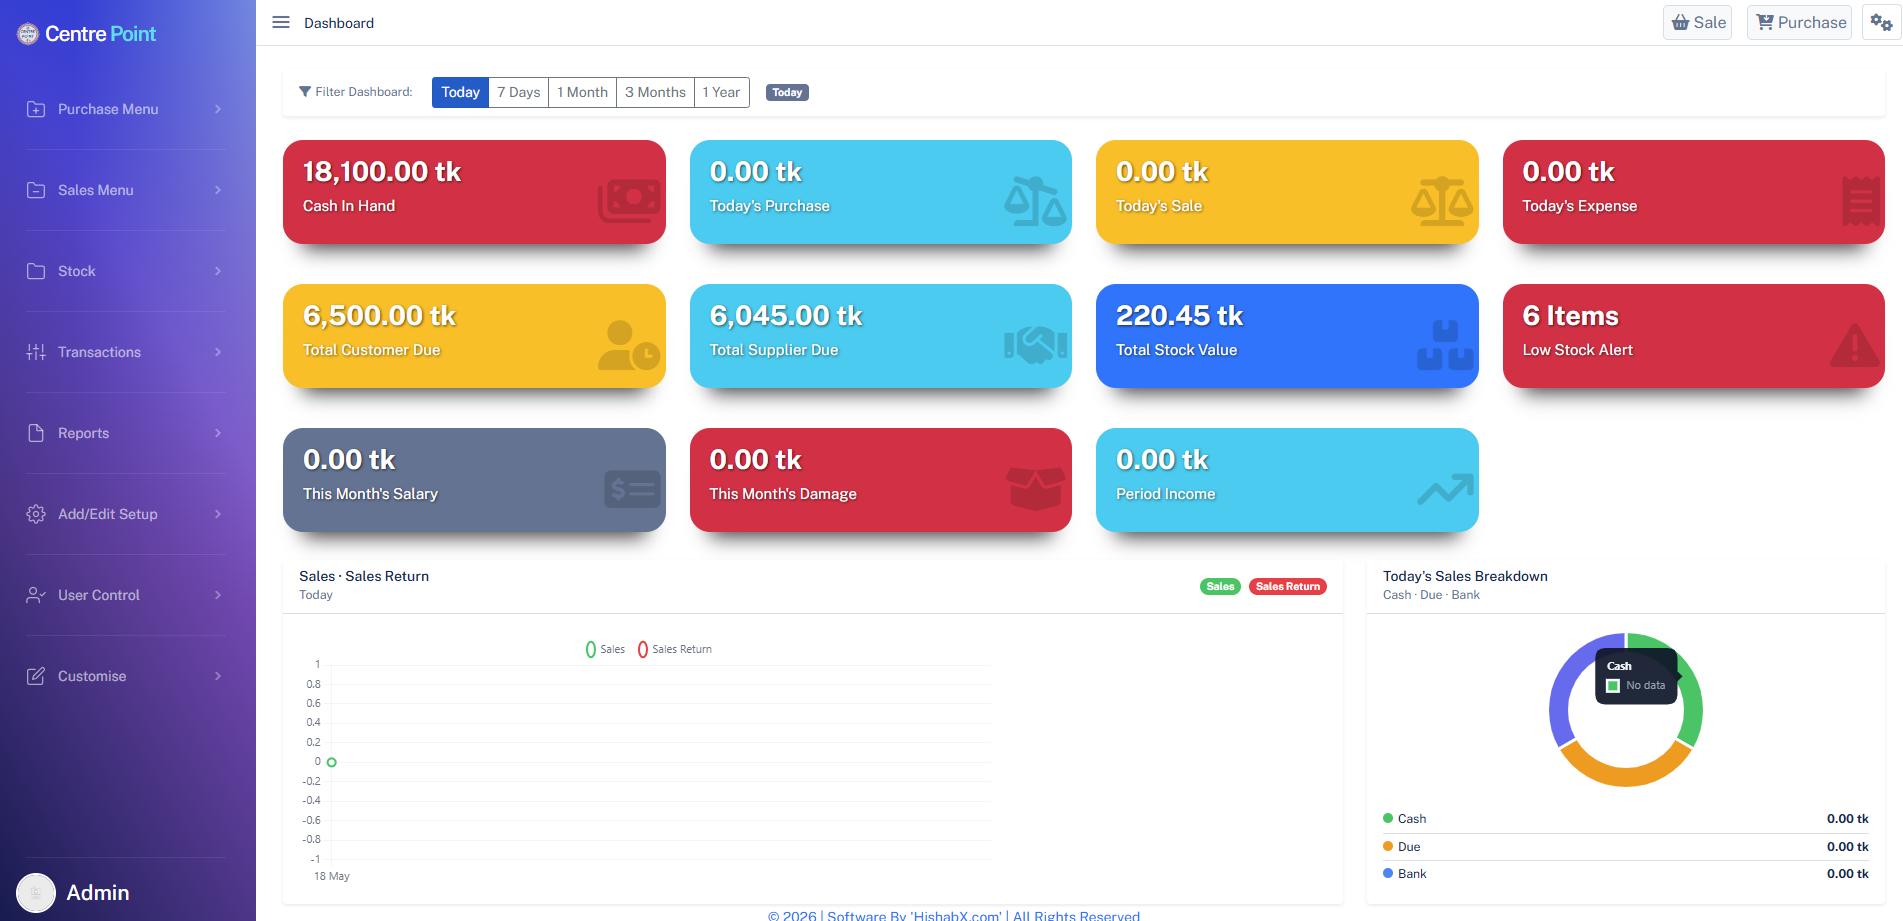Click the Centre Point brand title
The height and width of the screenshot is (921, 1903).
tap(100, 34)
